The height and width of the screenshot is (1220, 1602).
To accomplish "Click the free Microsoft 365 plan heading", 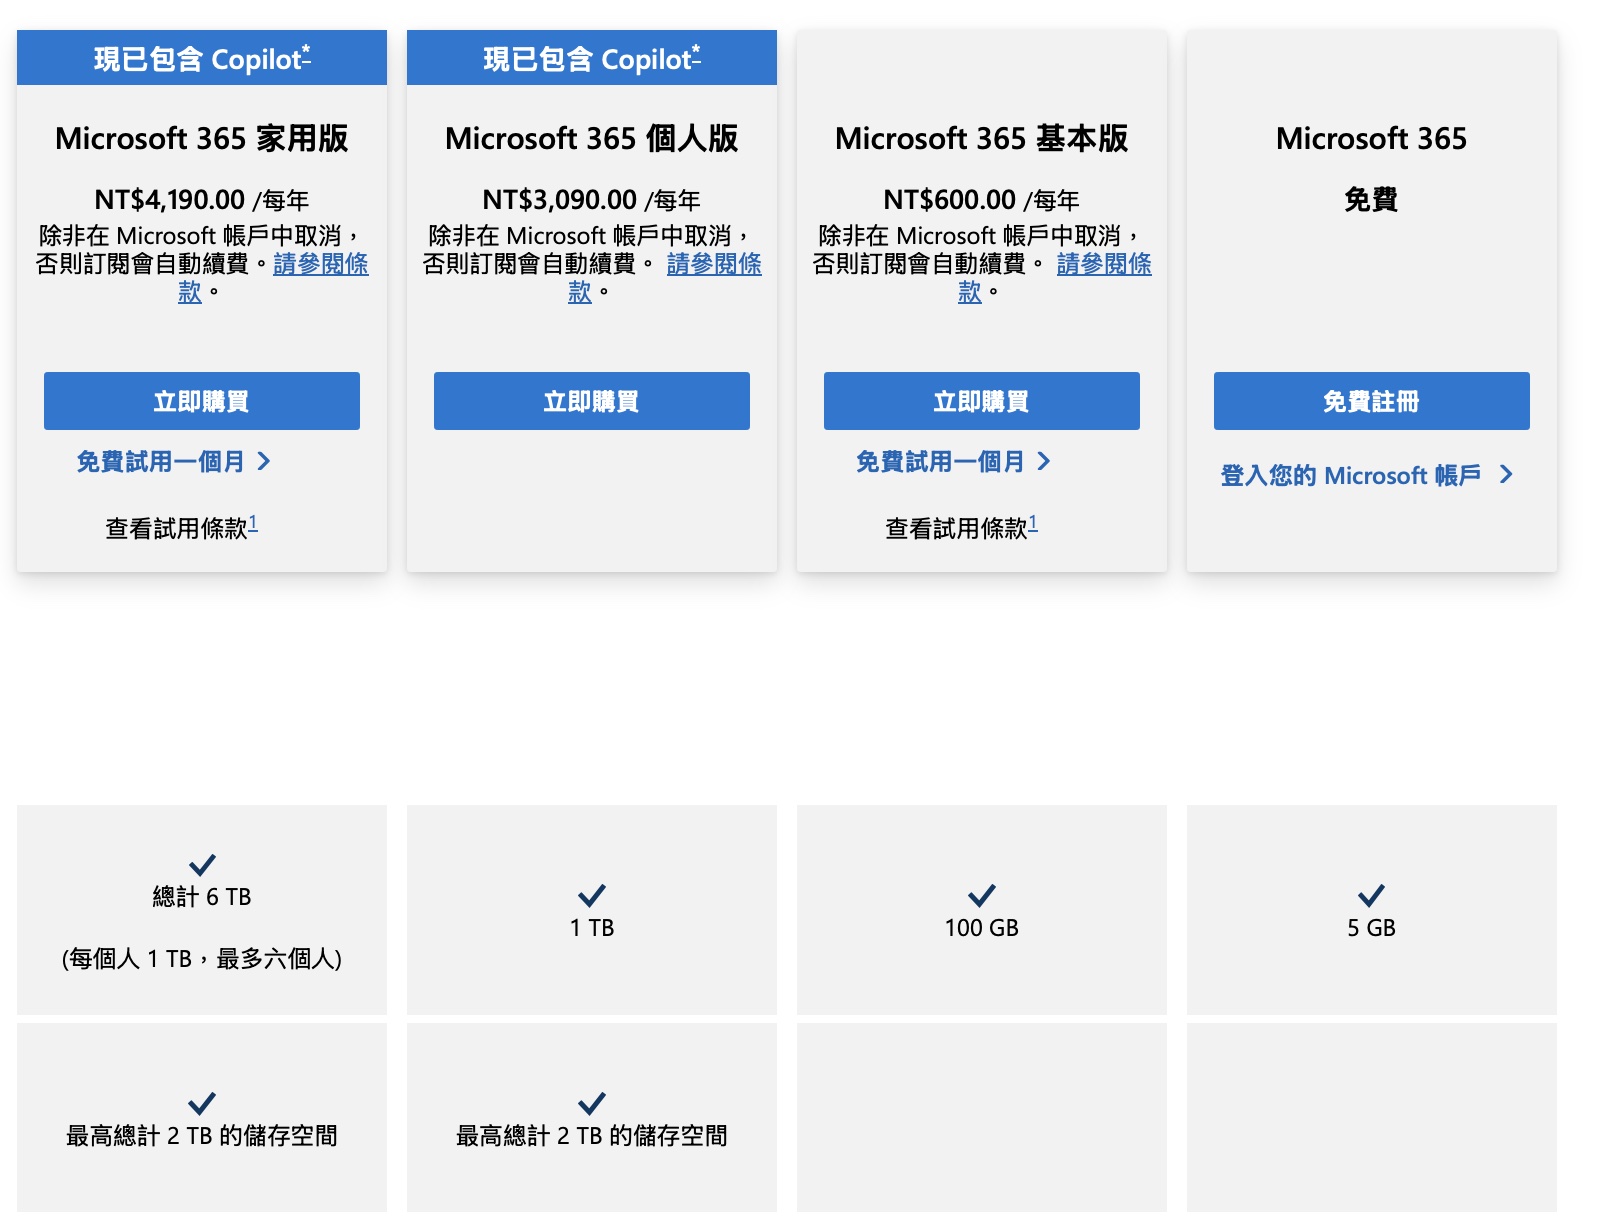I will 1372,138.
